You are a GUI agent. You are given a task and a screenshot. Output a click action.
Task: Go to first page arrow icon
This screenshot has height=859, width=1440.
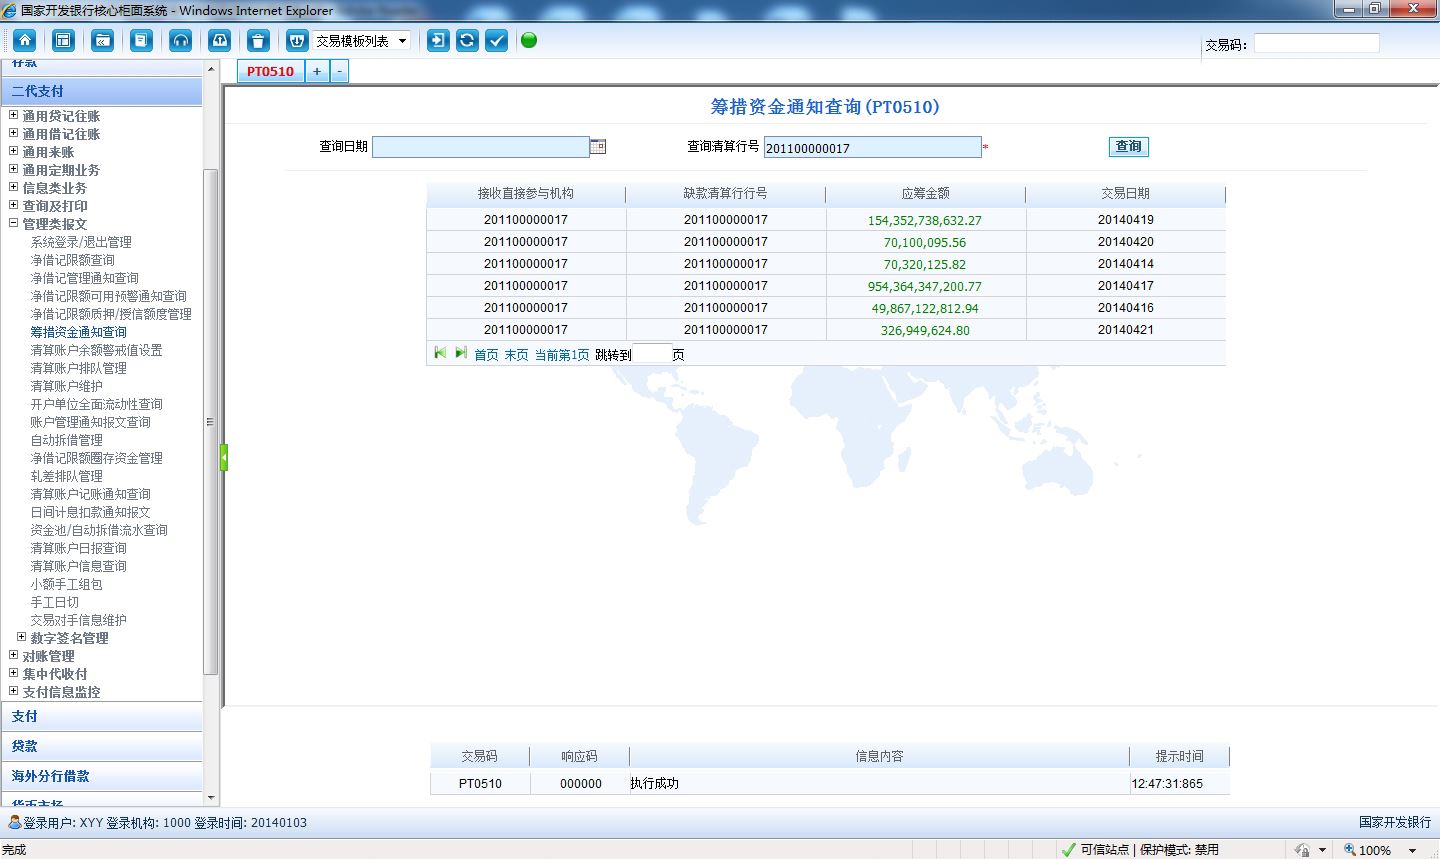(x=440, y=353)
